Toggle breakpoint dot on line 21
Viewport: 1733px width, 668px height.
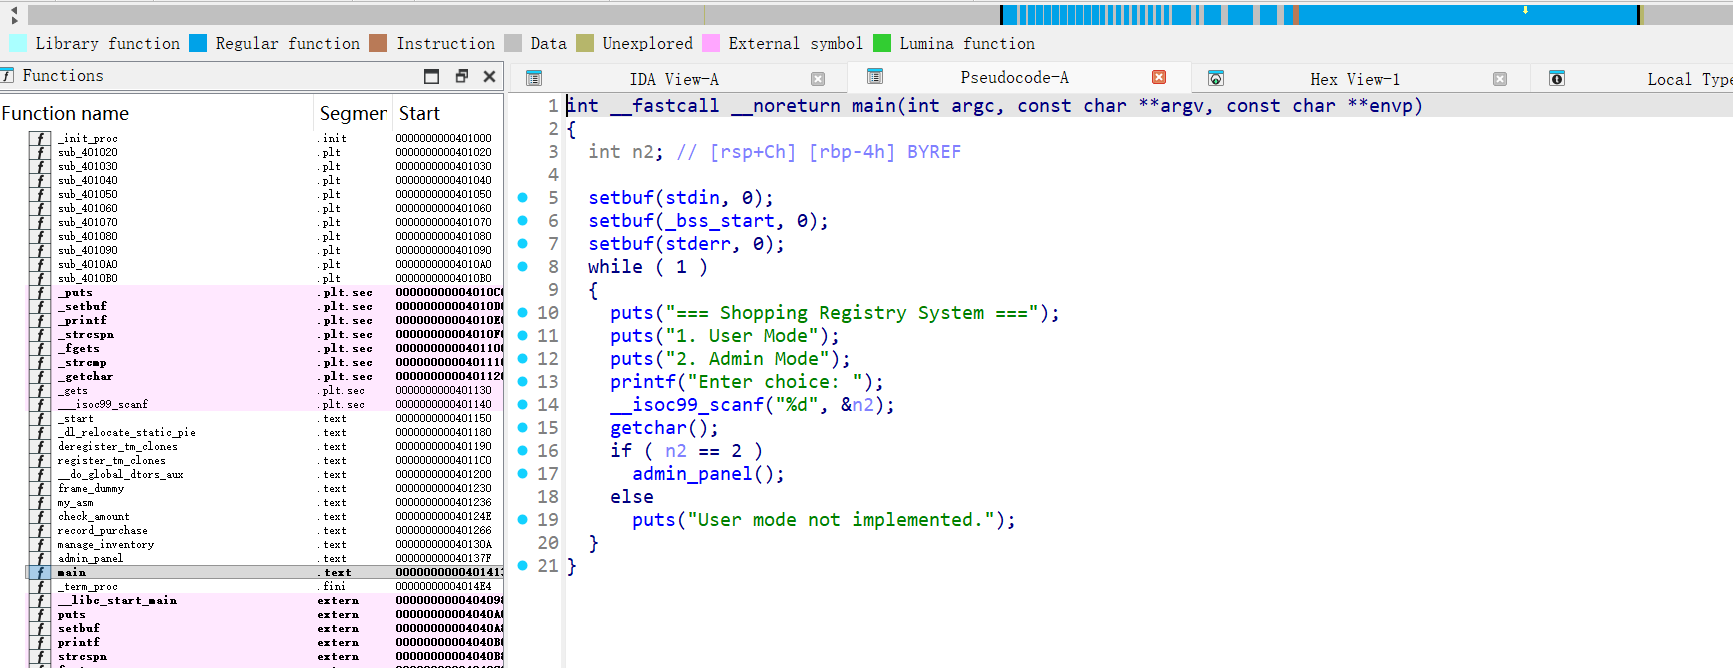pos(523,566)
